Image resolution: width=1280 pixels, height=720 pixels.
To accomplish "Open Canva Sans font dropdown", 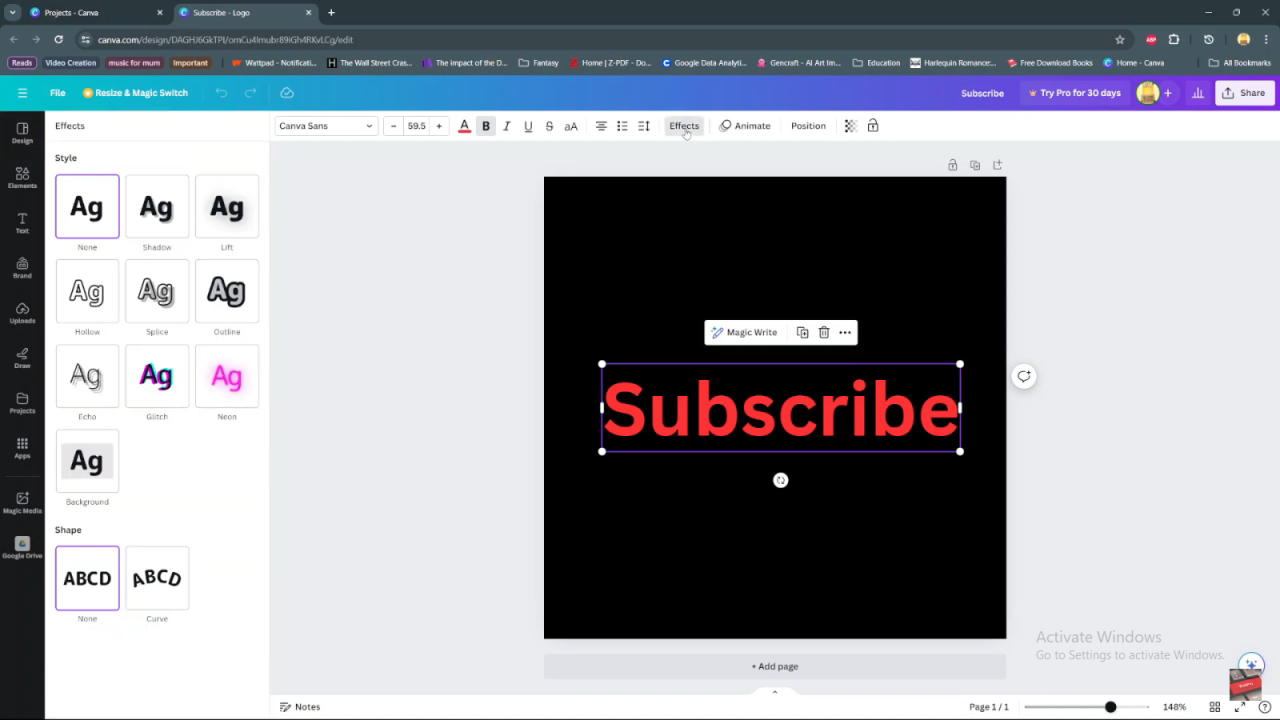I will [326, 126].
